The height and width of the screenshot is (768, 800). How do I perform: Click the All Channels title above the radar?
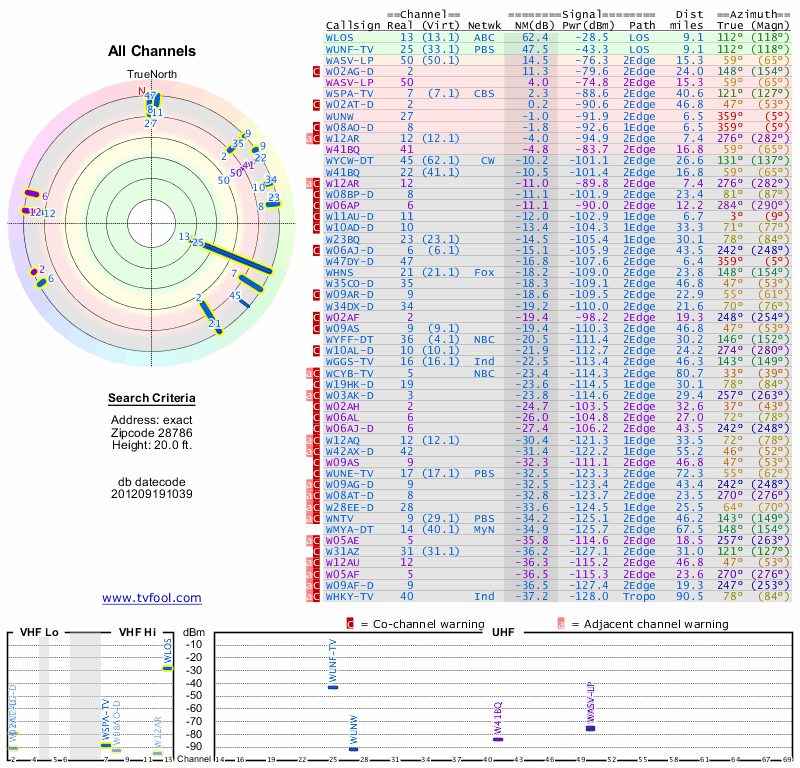[152, 51]
